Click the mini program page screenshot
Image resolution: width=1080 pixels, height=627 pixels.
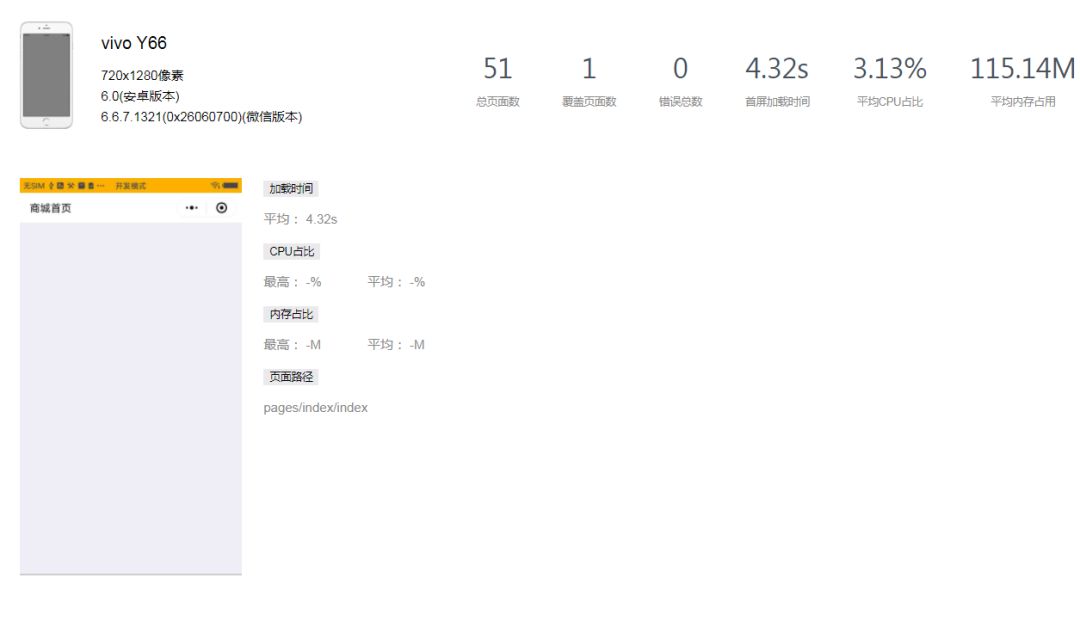click(x=131, y=376)
